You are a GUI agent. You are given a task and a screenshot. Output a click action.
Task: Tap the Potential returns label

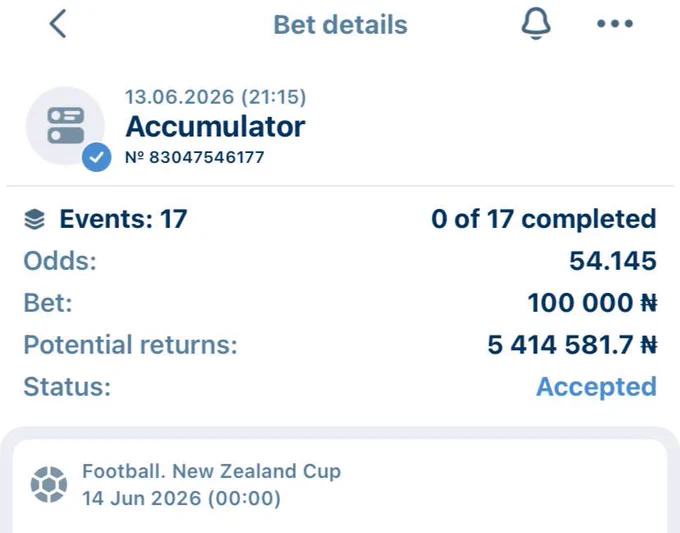click(130, 345)
